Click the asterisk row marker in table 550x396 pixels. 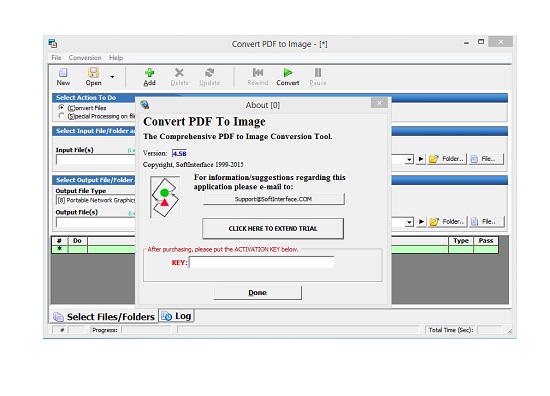[60, 249]
